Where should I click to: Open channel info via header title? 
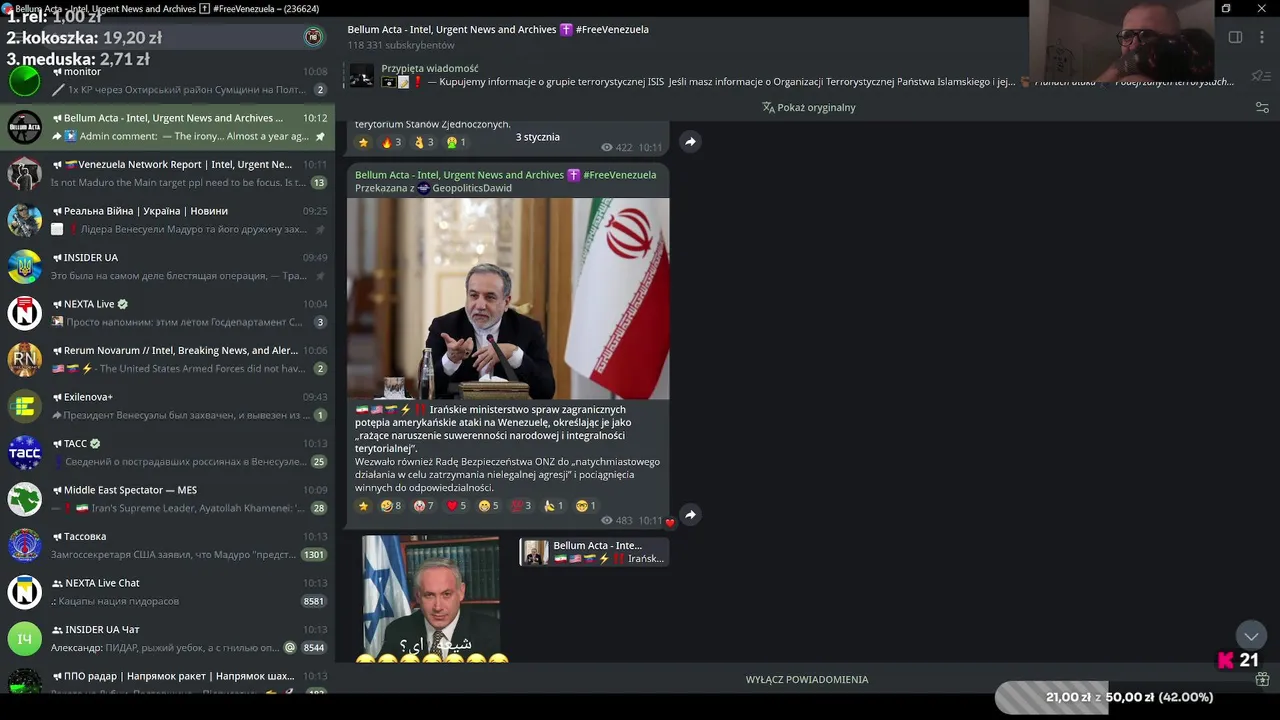[x=498, y=30]
